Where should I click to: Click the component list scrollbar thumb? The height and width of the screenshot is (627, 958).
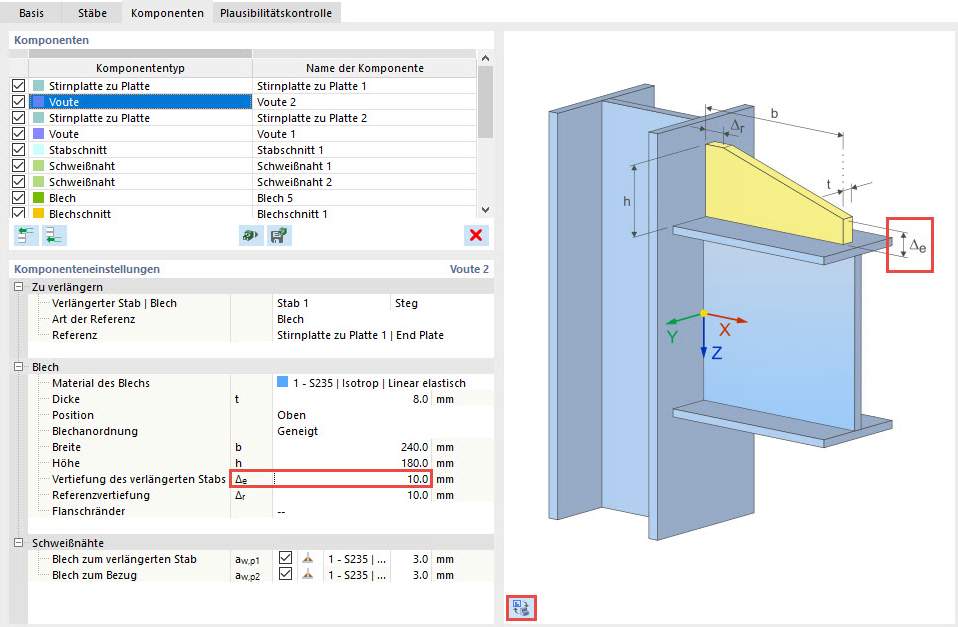pos(486,102)
